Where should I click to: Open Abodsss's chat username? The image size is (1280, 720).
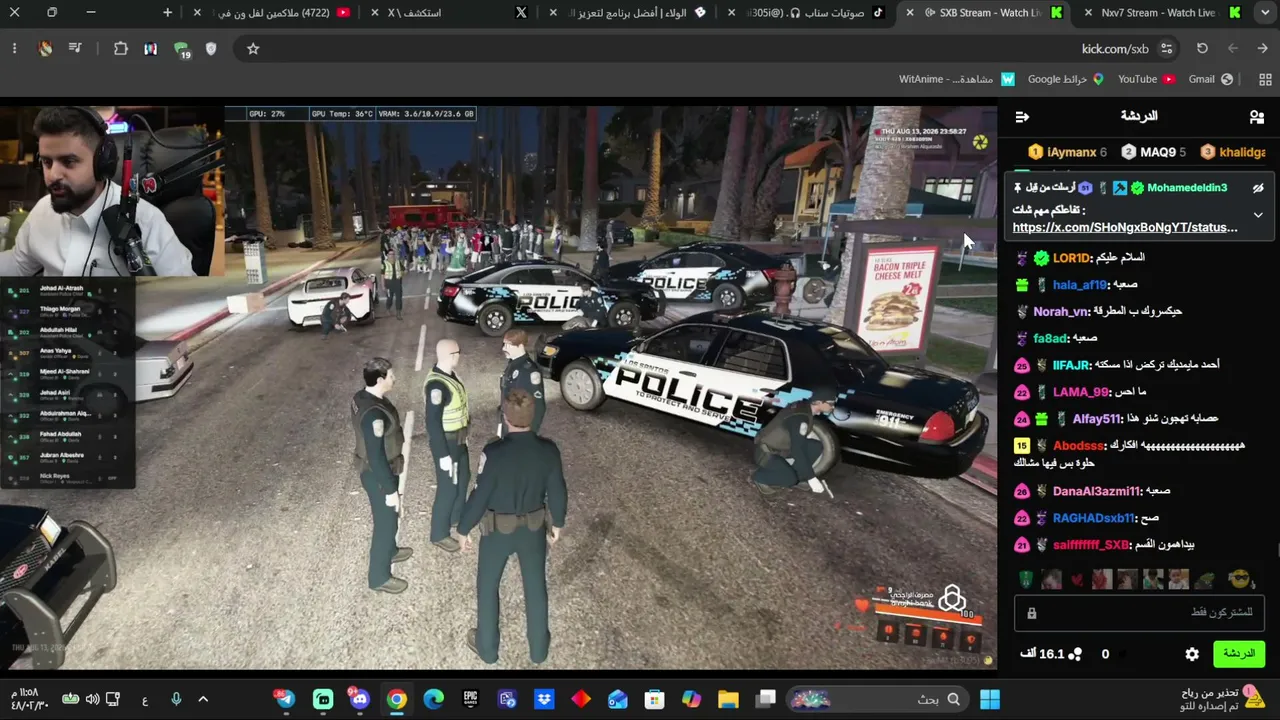1078,446
